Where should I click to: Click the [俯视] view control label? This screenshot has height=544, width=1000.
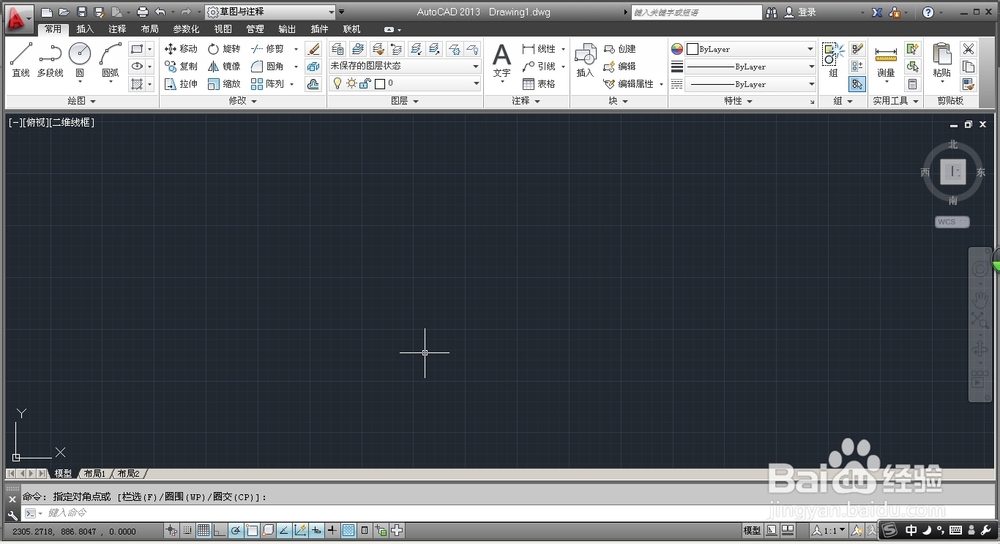[35, 122]
